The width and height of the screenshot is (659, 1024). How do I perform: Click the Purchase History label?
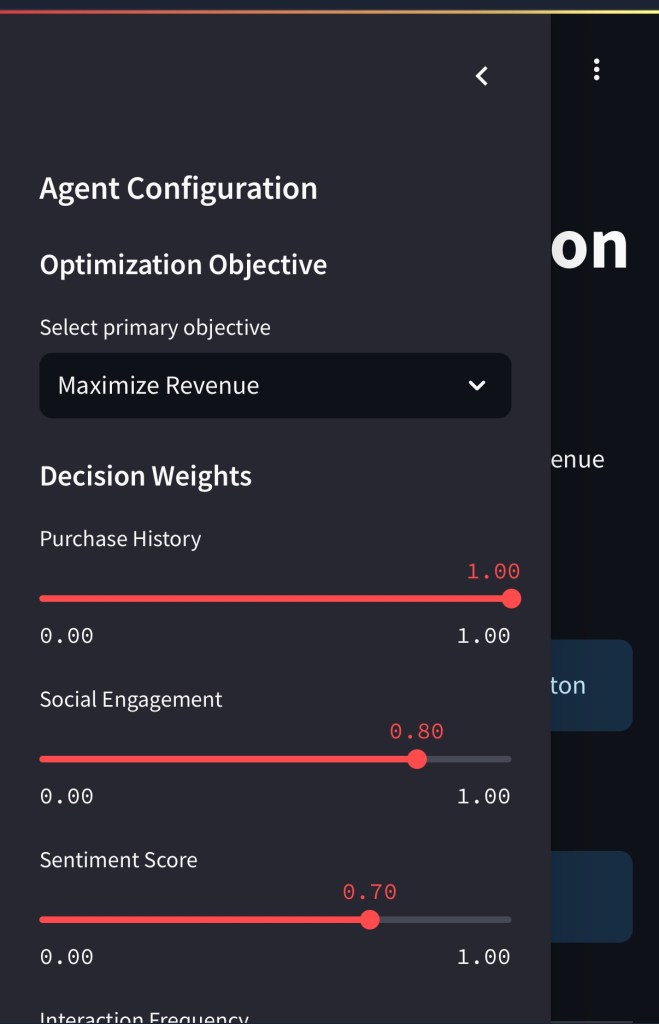[x=120, y=539]
